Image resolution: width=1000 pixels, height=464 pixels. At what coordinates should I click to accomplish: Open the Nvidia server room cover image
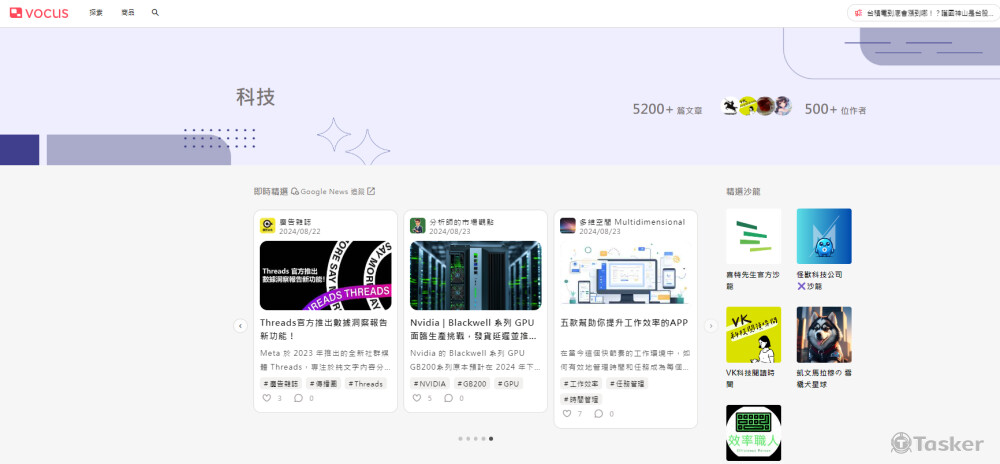tap(476, 275)
